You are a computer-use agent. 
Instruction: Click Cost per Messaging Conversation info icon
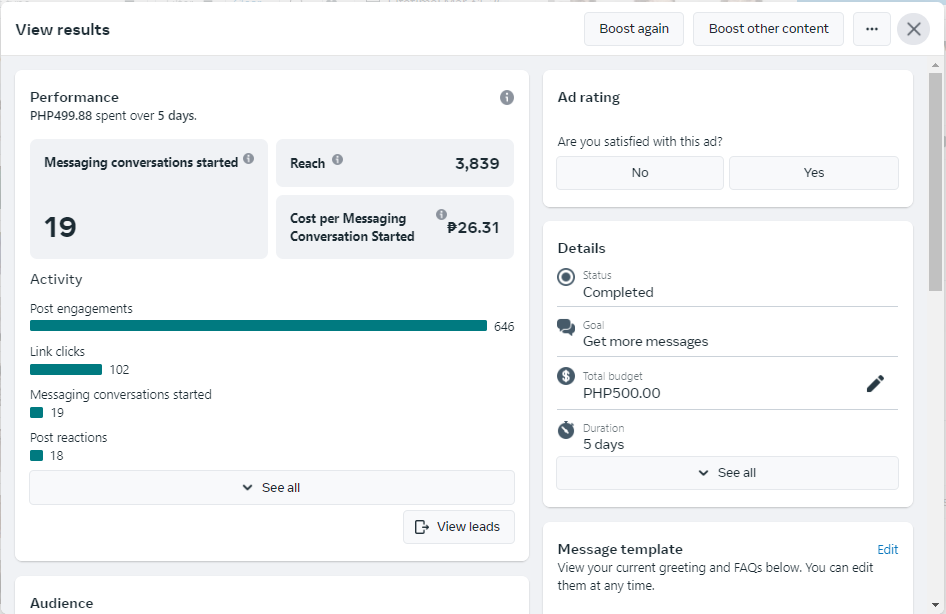pyautogui.click(x=441, y=215)
